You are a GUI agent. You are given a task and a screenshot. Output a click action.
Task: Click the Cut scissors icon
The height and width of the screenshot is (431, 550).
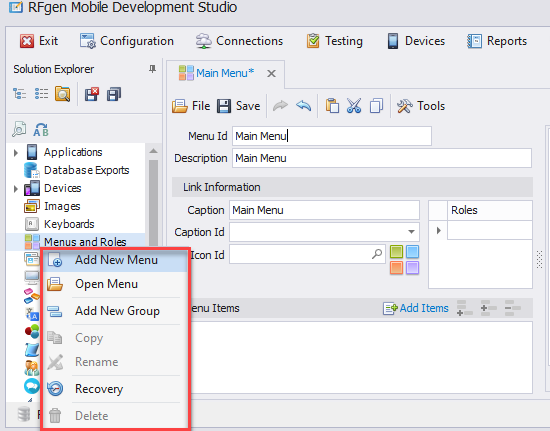click(x=354, y=106)
